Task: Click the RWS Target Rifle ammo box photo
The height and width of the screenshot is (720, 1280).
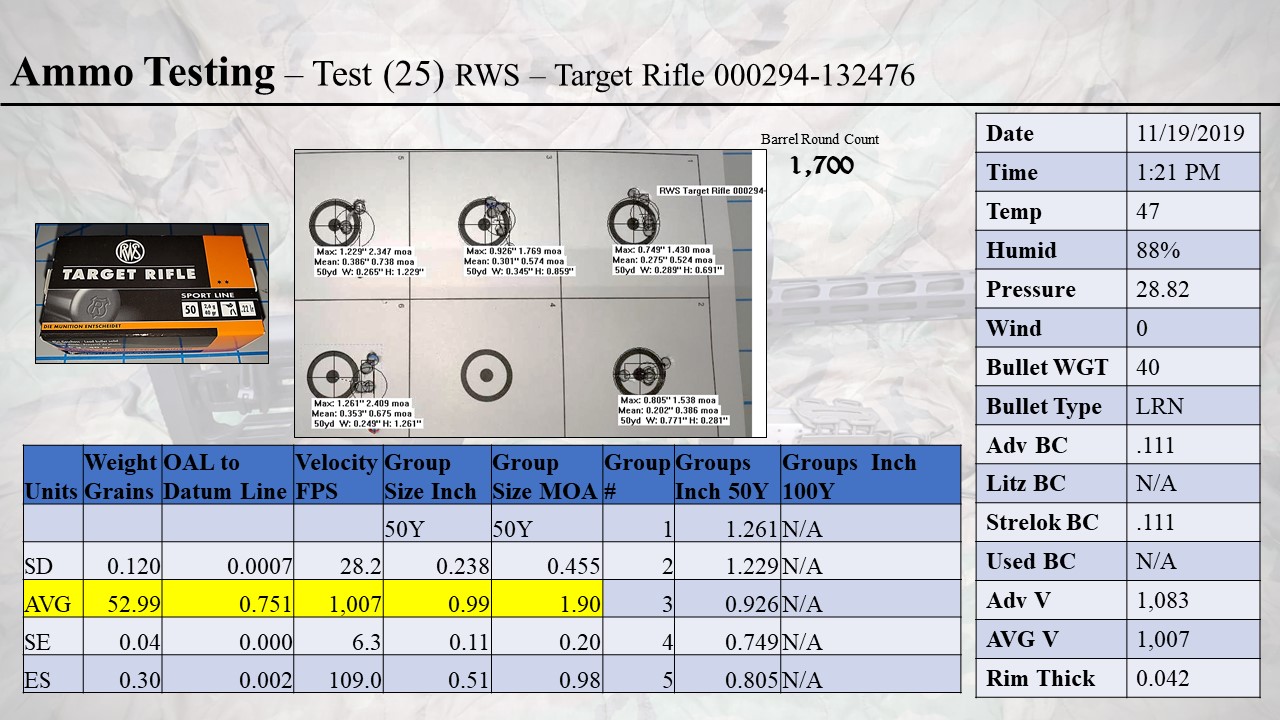Action: pyautogui.click(x=152, y=293)
